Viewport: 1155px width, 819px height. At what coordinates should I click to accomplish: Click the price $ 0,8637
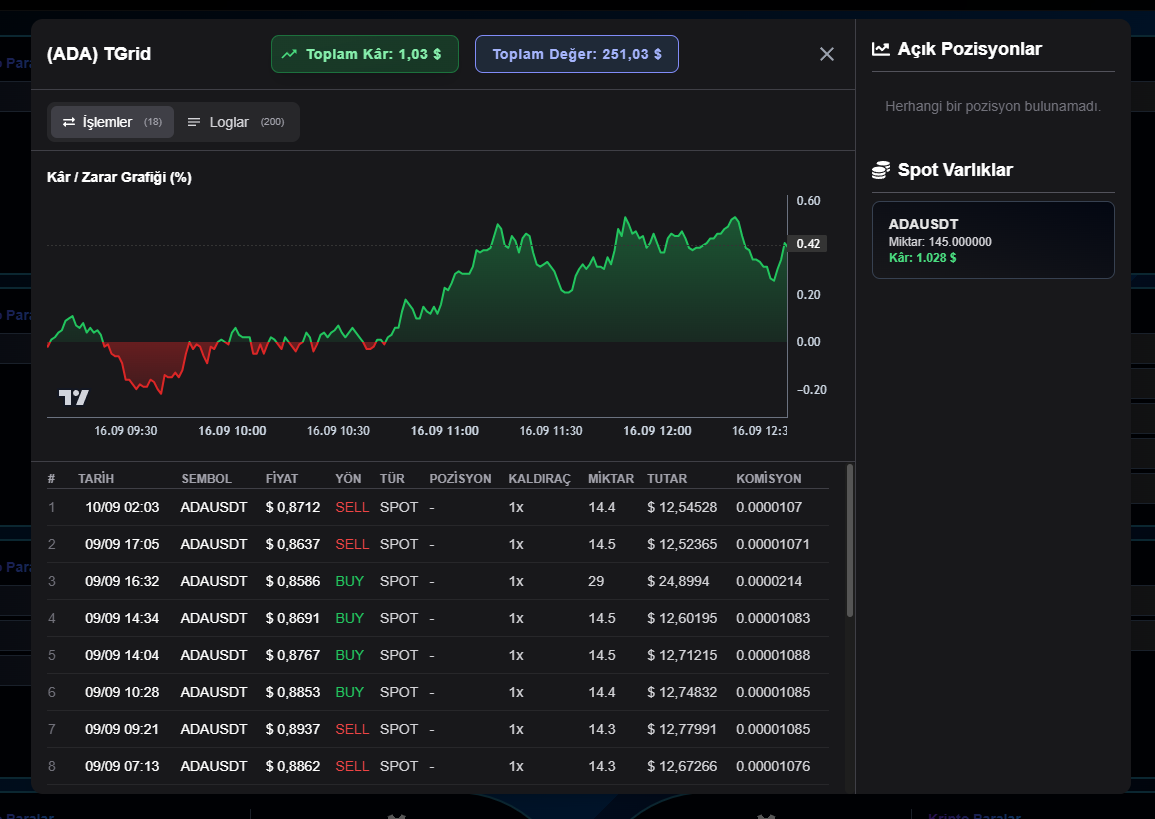pos(292,544)
